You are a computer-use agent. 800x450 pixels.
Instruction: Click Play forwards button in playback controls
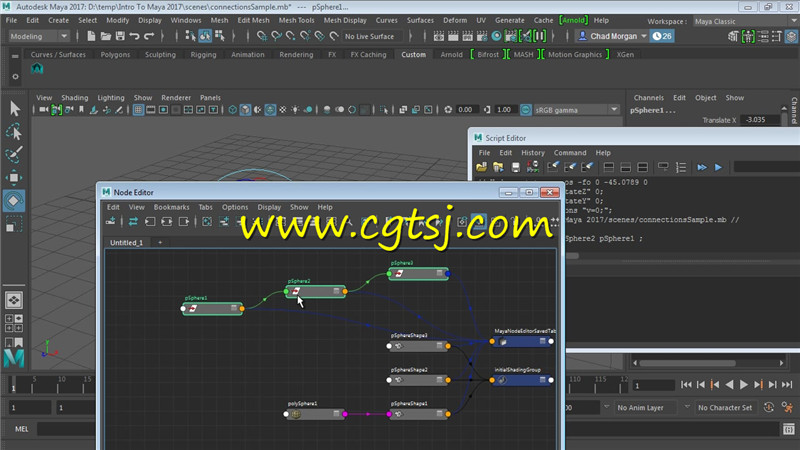coord(744,385)
